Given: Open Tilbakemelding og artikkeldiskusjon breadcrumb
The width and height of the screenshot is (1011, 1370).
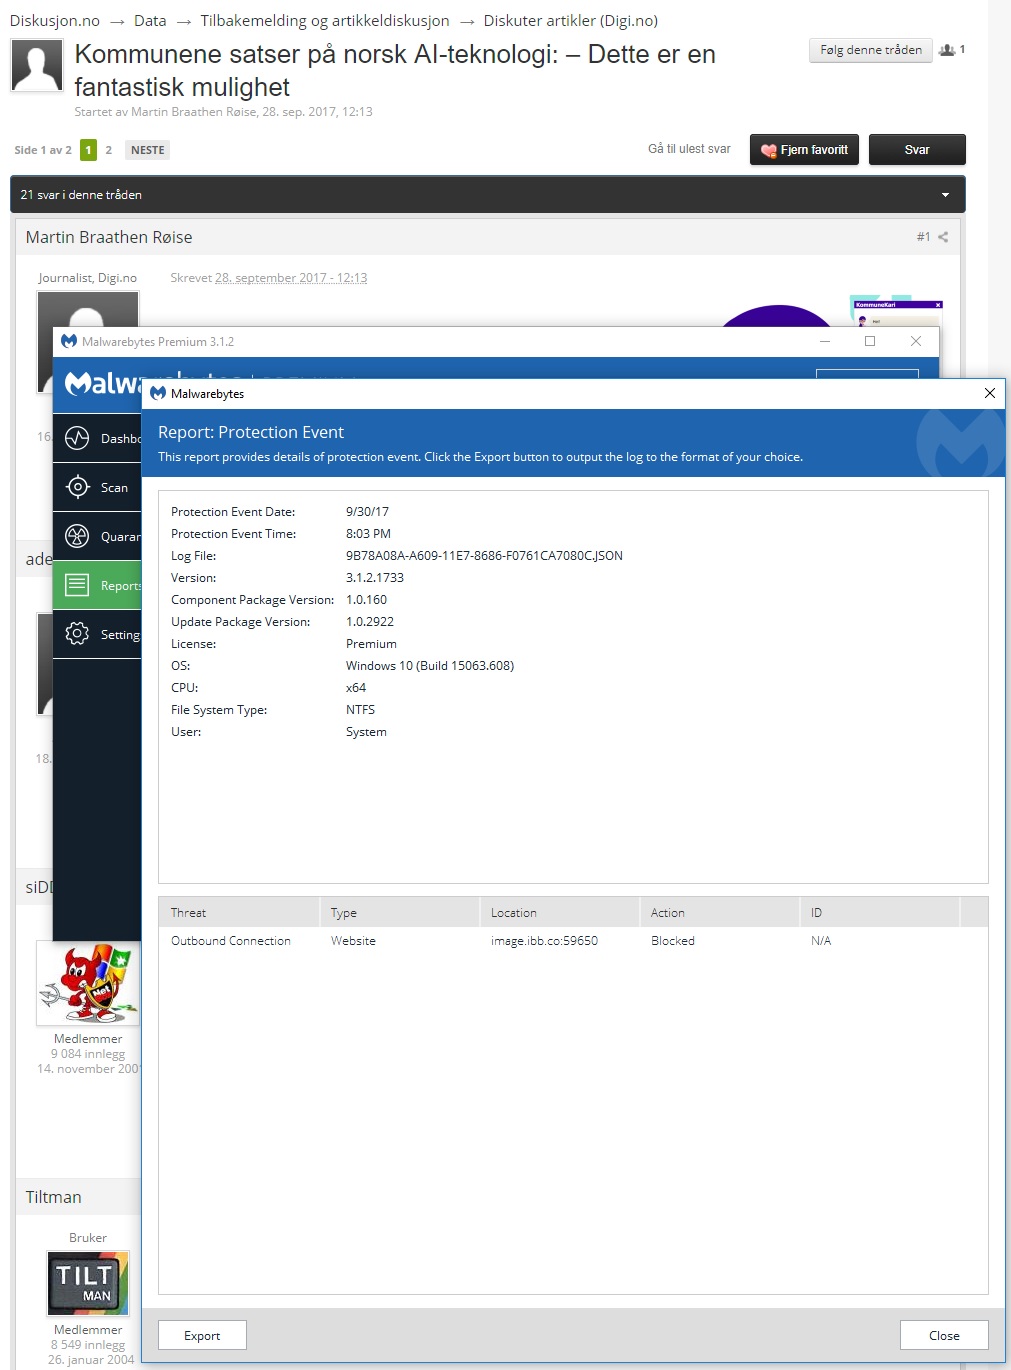Looking at the screenshot, I should [x=325, y=21].
